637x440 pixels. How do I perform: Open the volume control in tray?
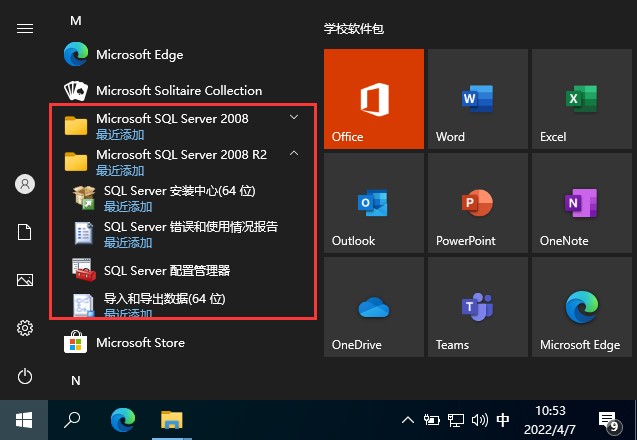pos(480,420)
